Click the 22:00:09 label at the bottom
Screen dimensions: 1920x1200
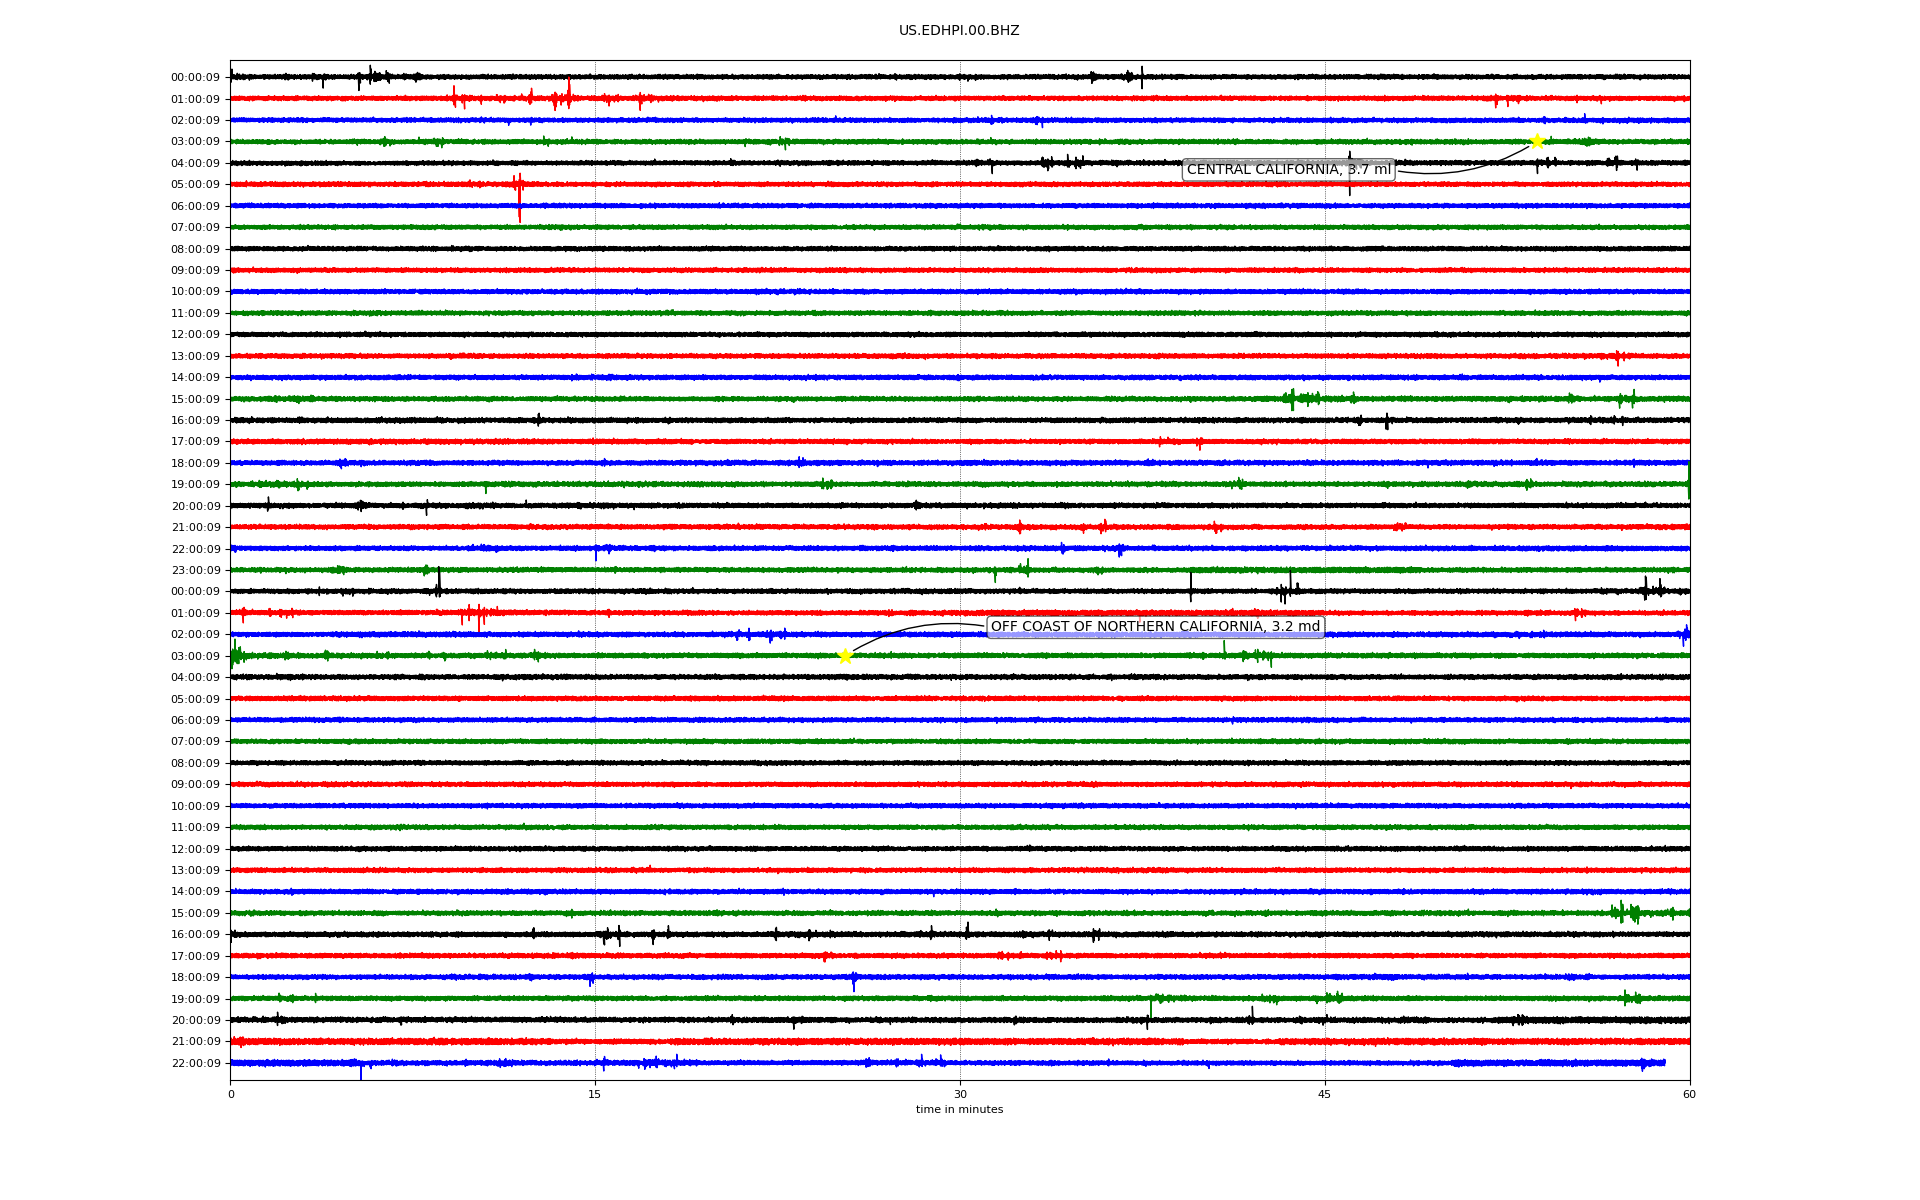coord(195,1064)
